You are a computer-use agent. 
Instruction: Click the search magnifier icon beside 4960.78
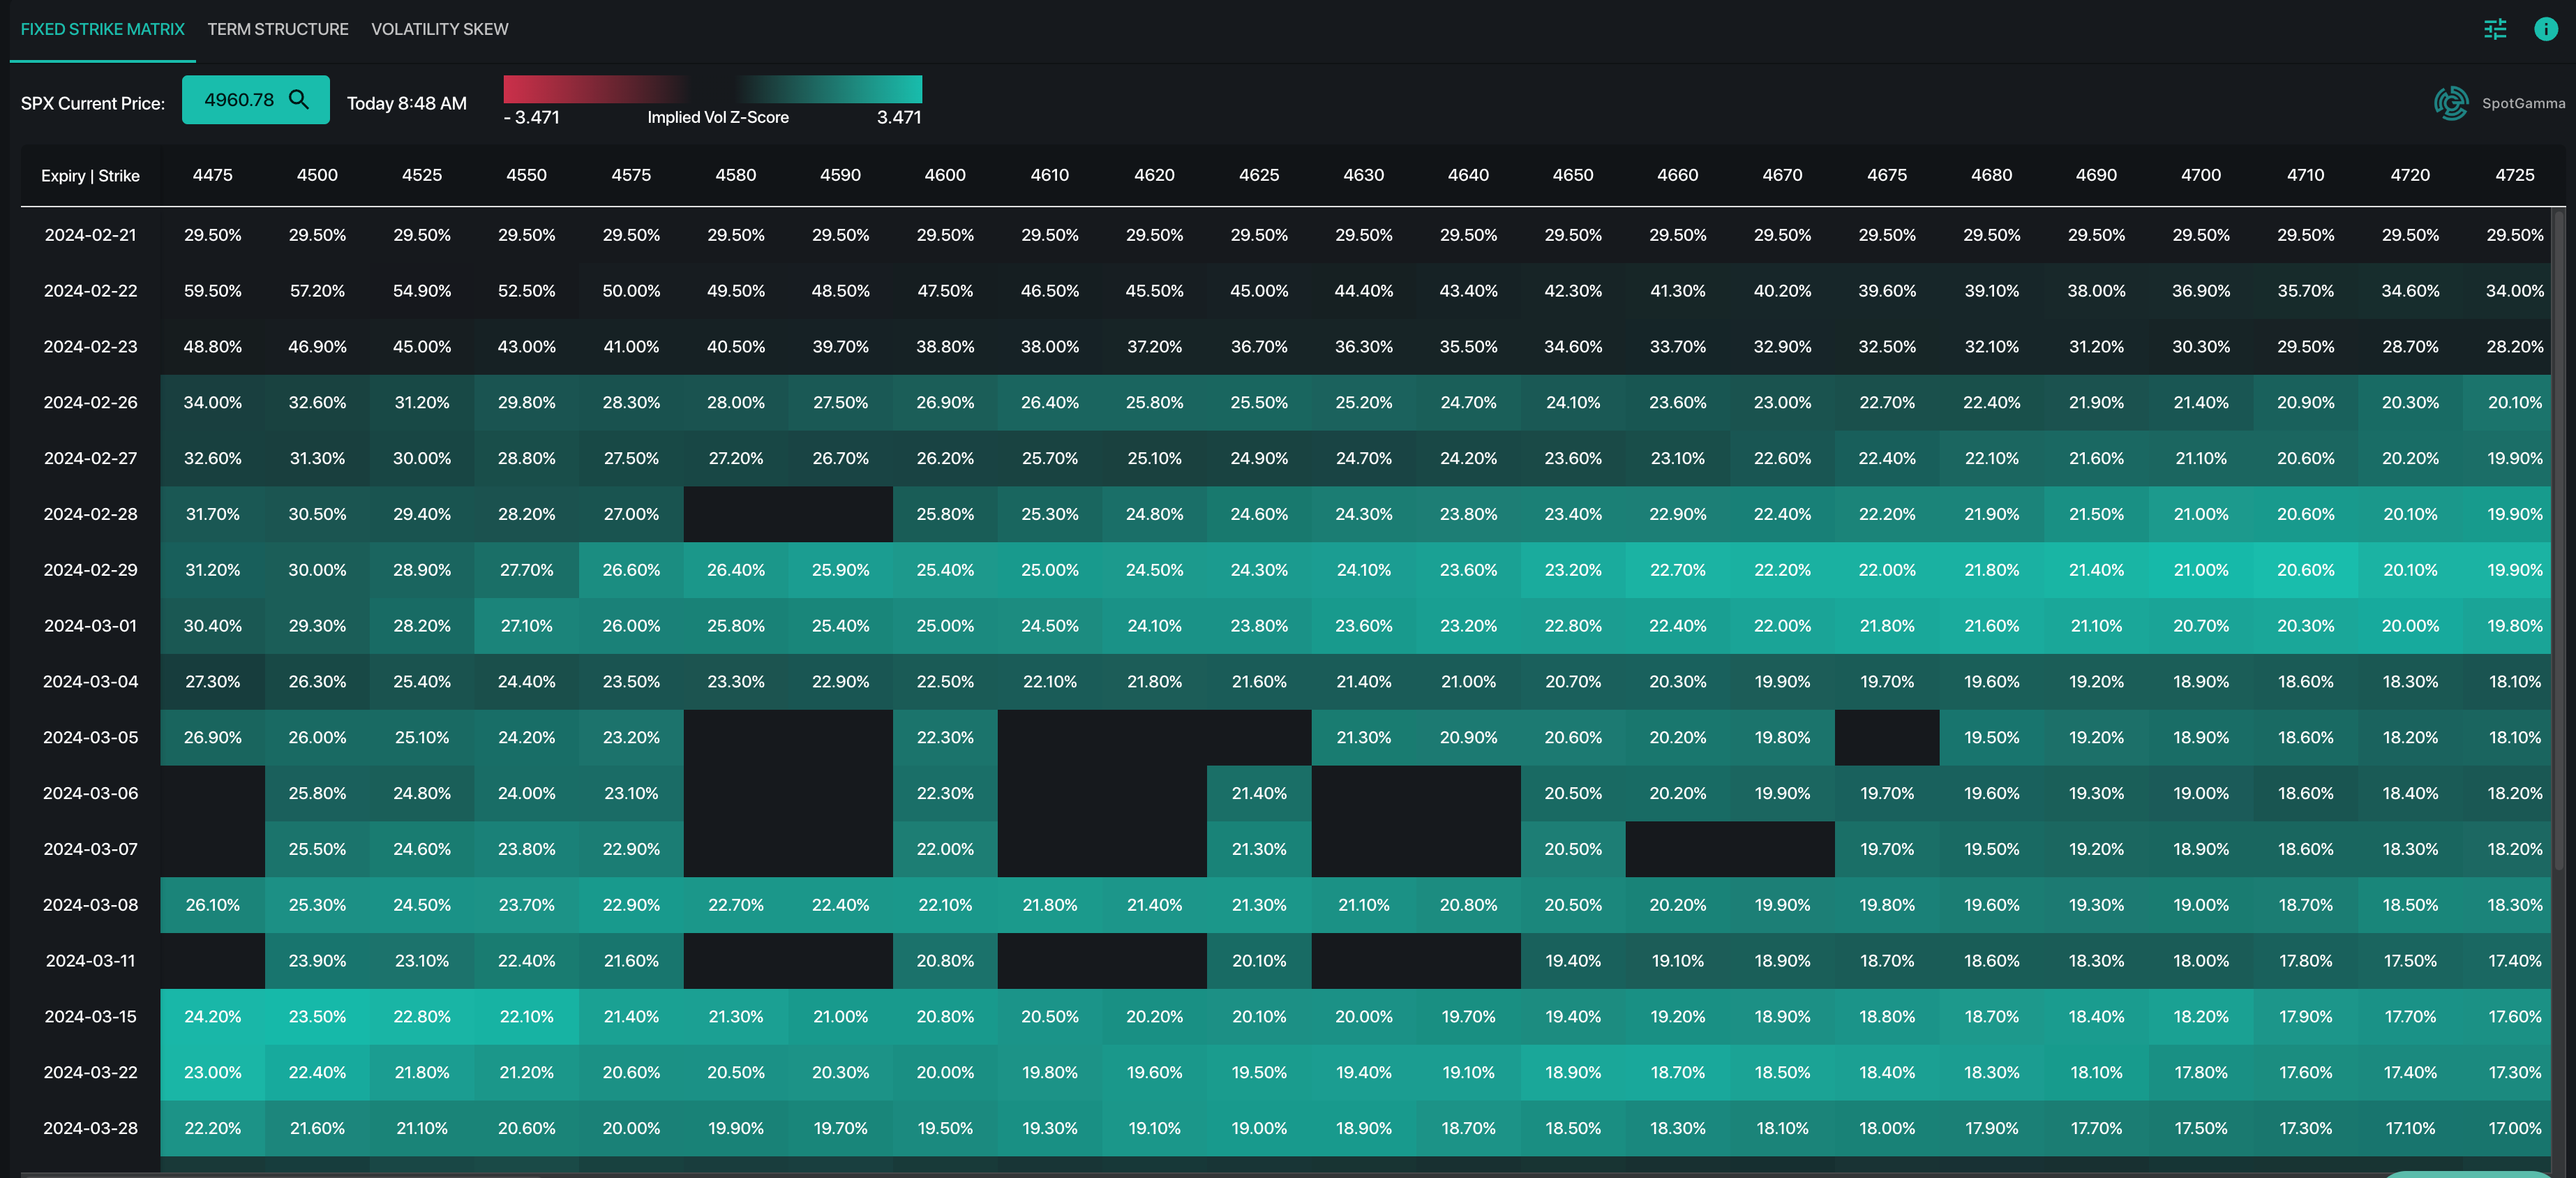(x=298, y=99)
